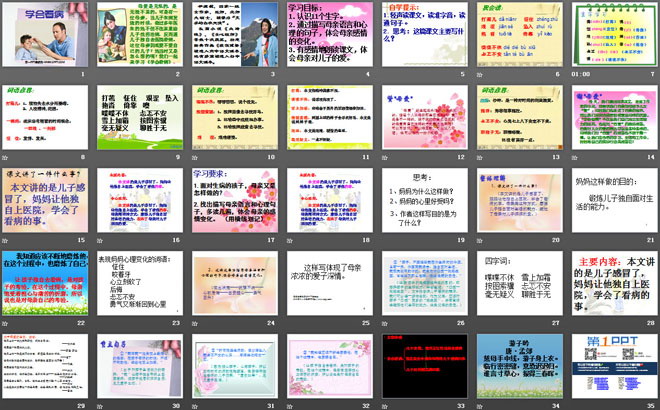Click the 01:00 timing label under slide 7
Image resolution: width=660 pixels, height=410 pixels.
coord(579,74)
